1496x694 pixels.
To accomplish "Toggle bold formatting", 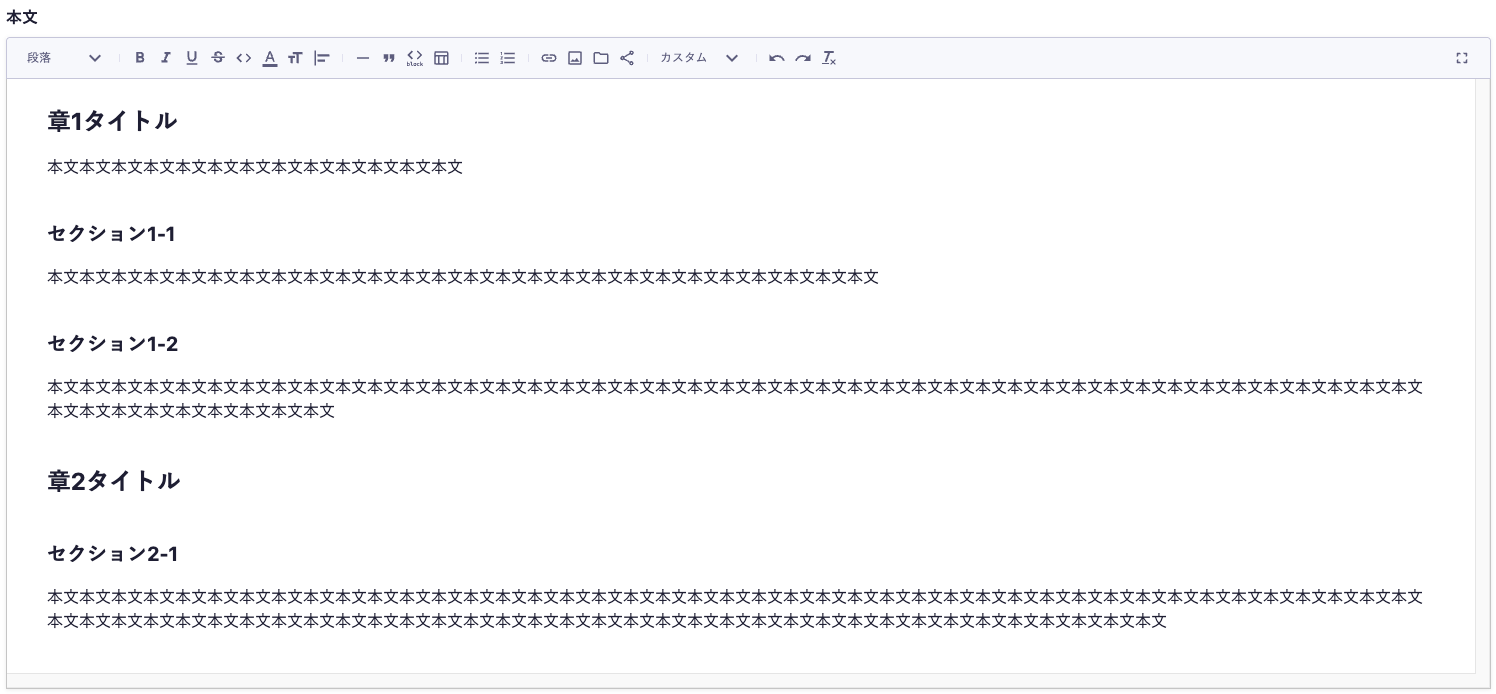I will click(140, 58).
